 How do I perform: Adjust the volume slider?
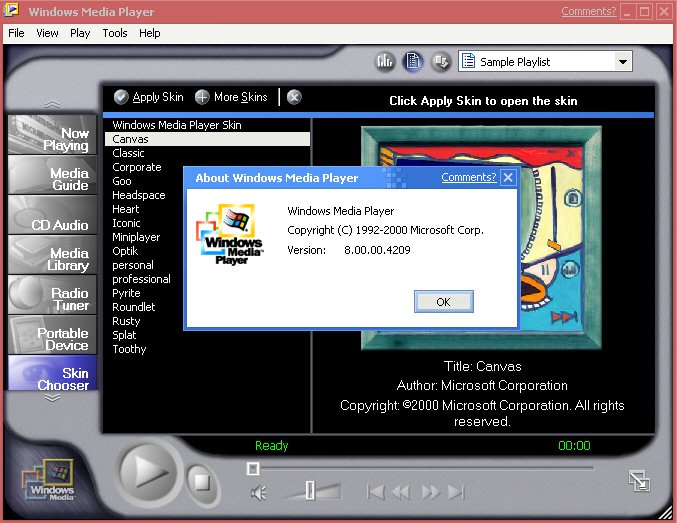tap(310, 491)
